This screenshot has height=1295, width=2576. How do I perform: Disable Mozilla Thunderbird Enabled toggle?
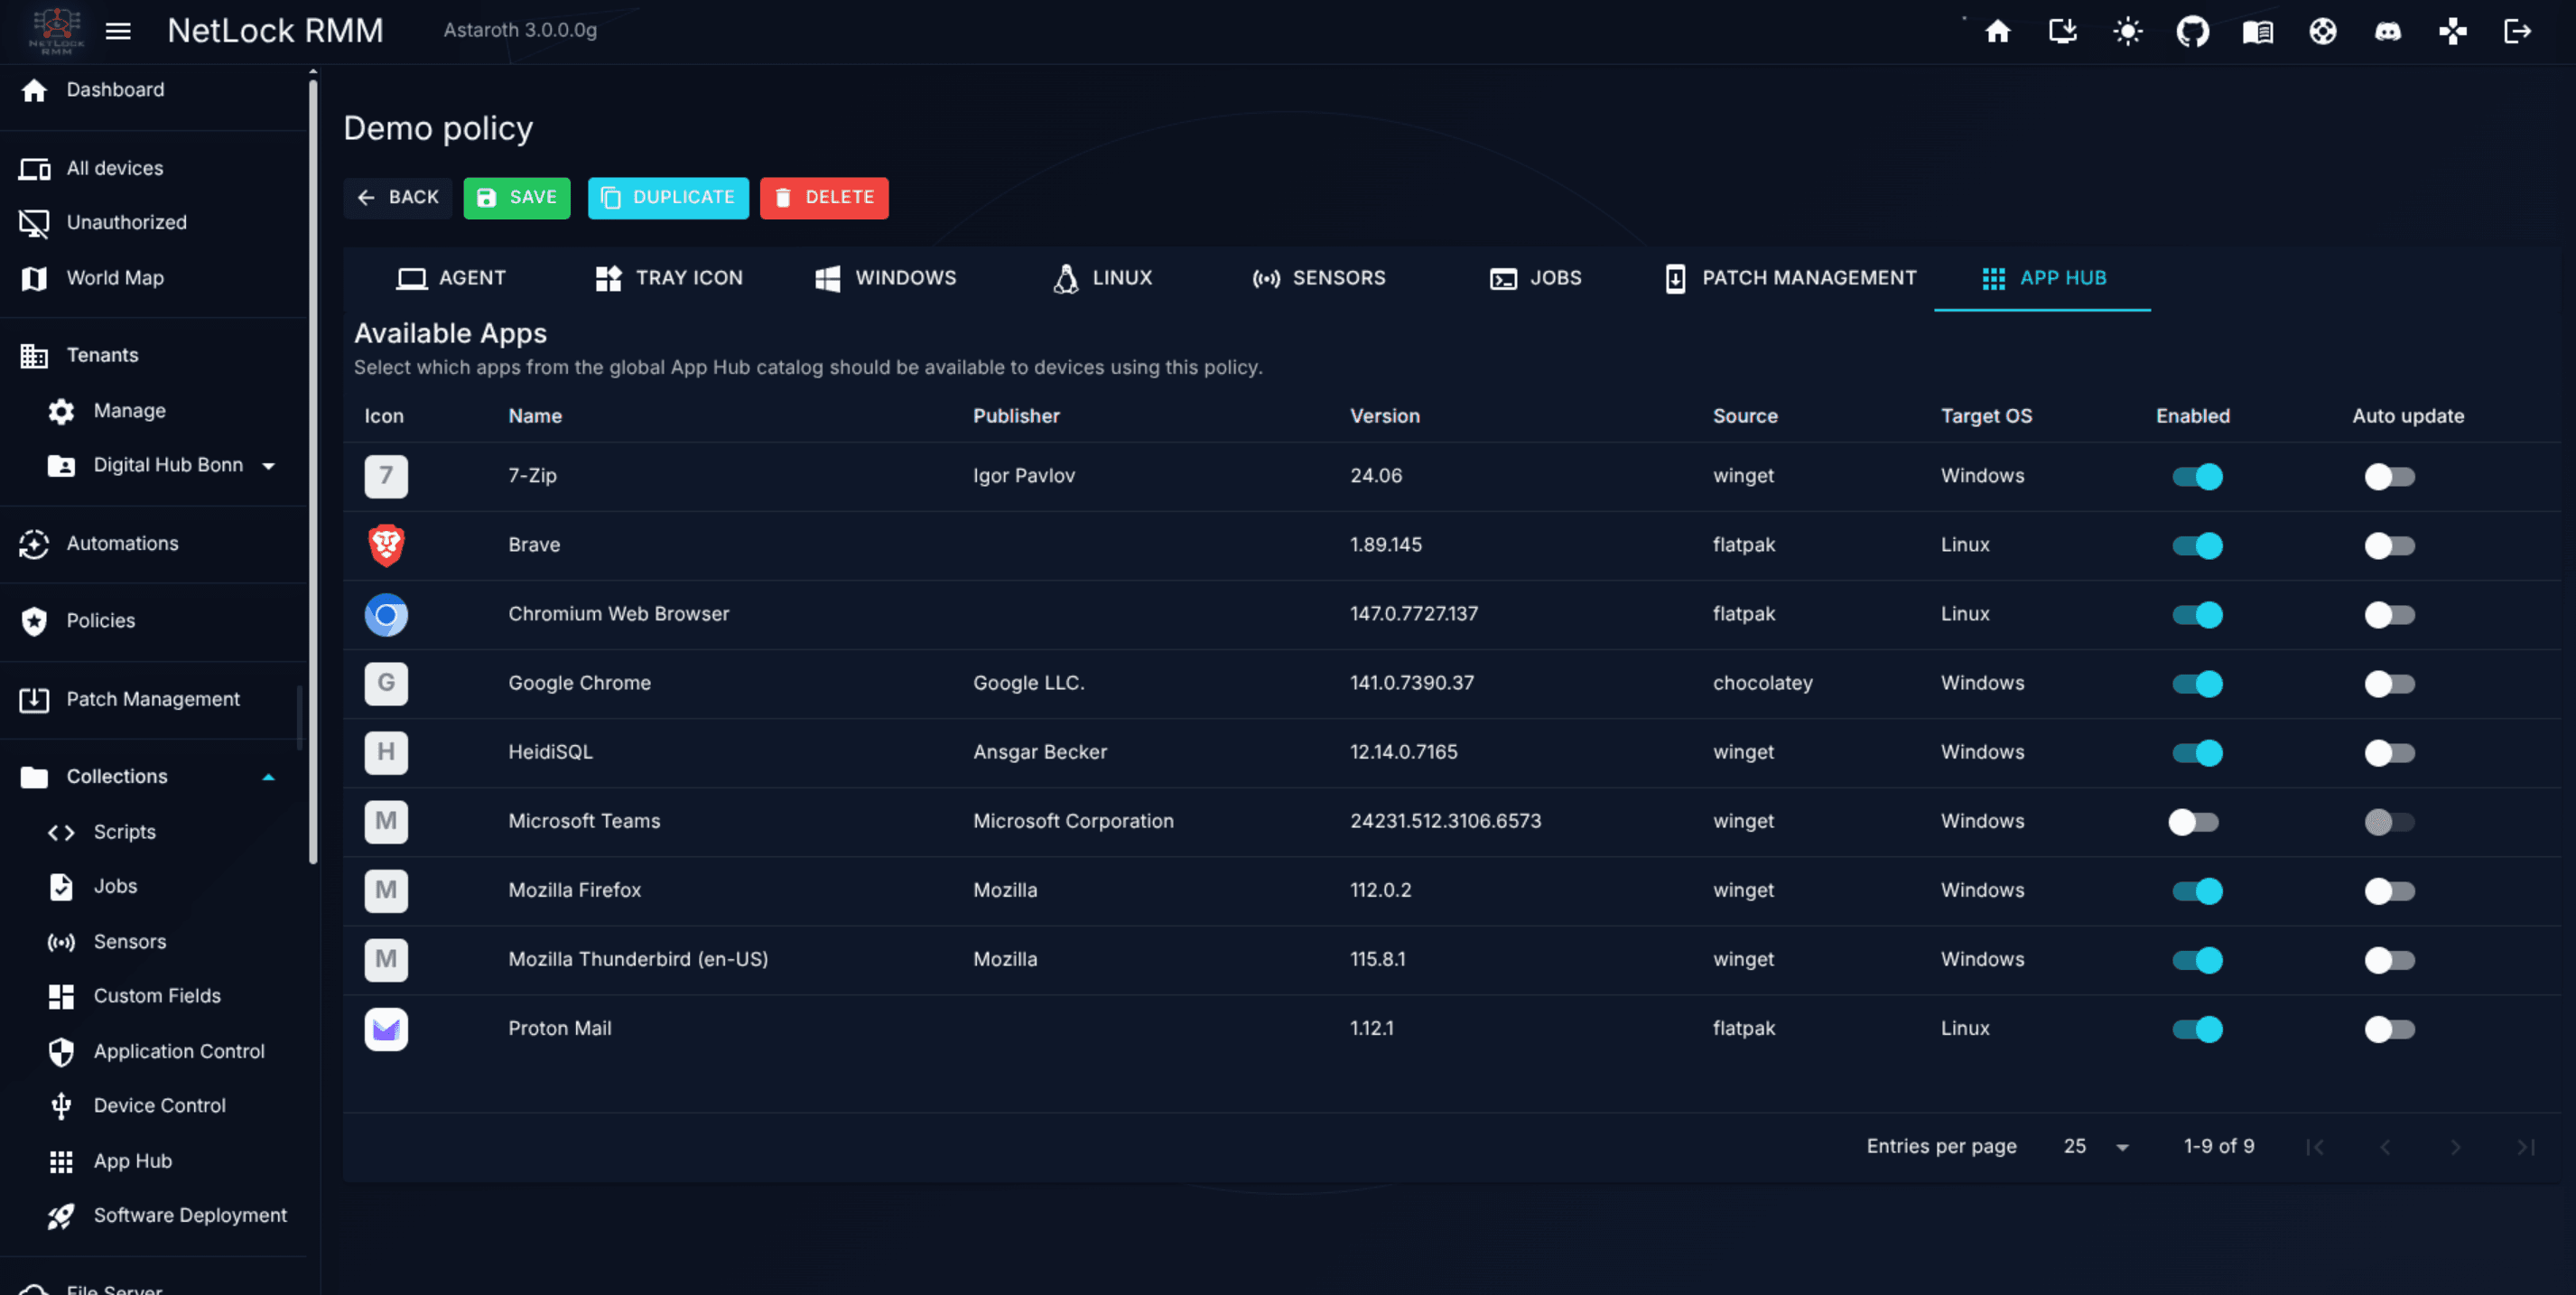tap(2197, 960)
